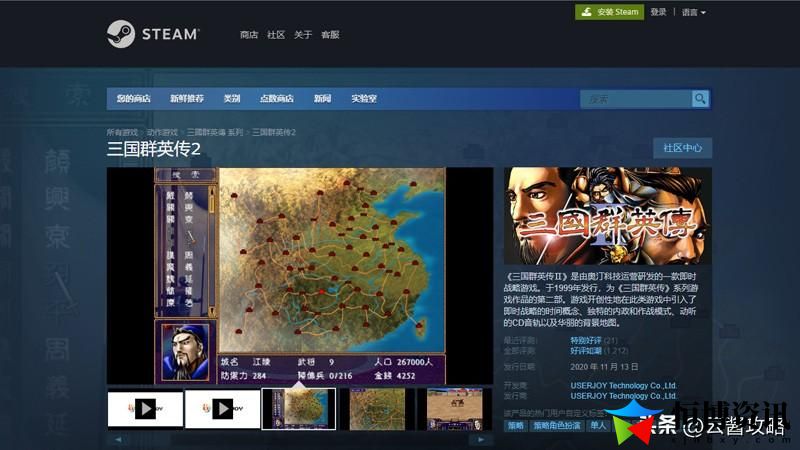
Task: Focus the store search input field
Action: pos(636,99)
